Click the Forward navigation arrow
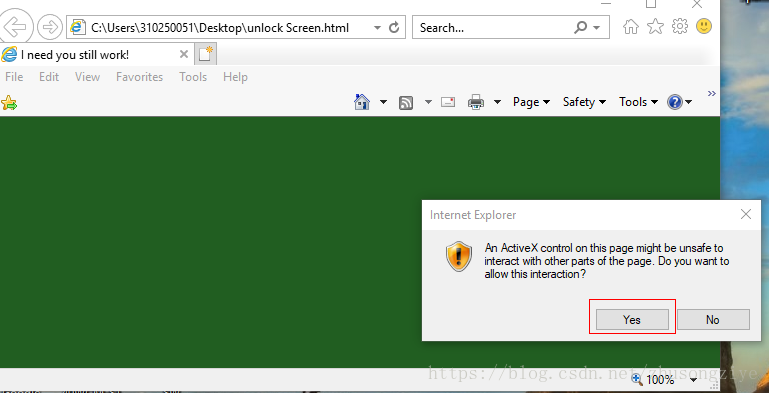Image resolution: width=769 pixels, height=393 pixels. 50,27
